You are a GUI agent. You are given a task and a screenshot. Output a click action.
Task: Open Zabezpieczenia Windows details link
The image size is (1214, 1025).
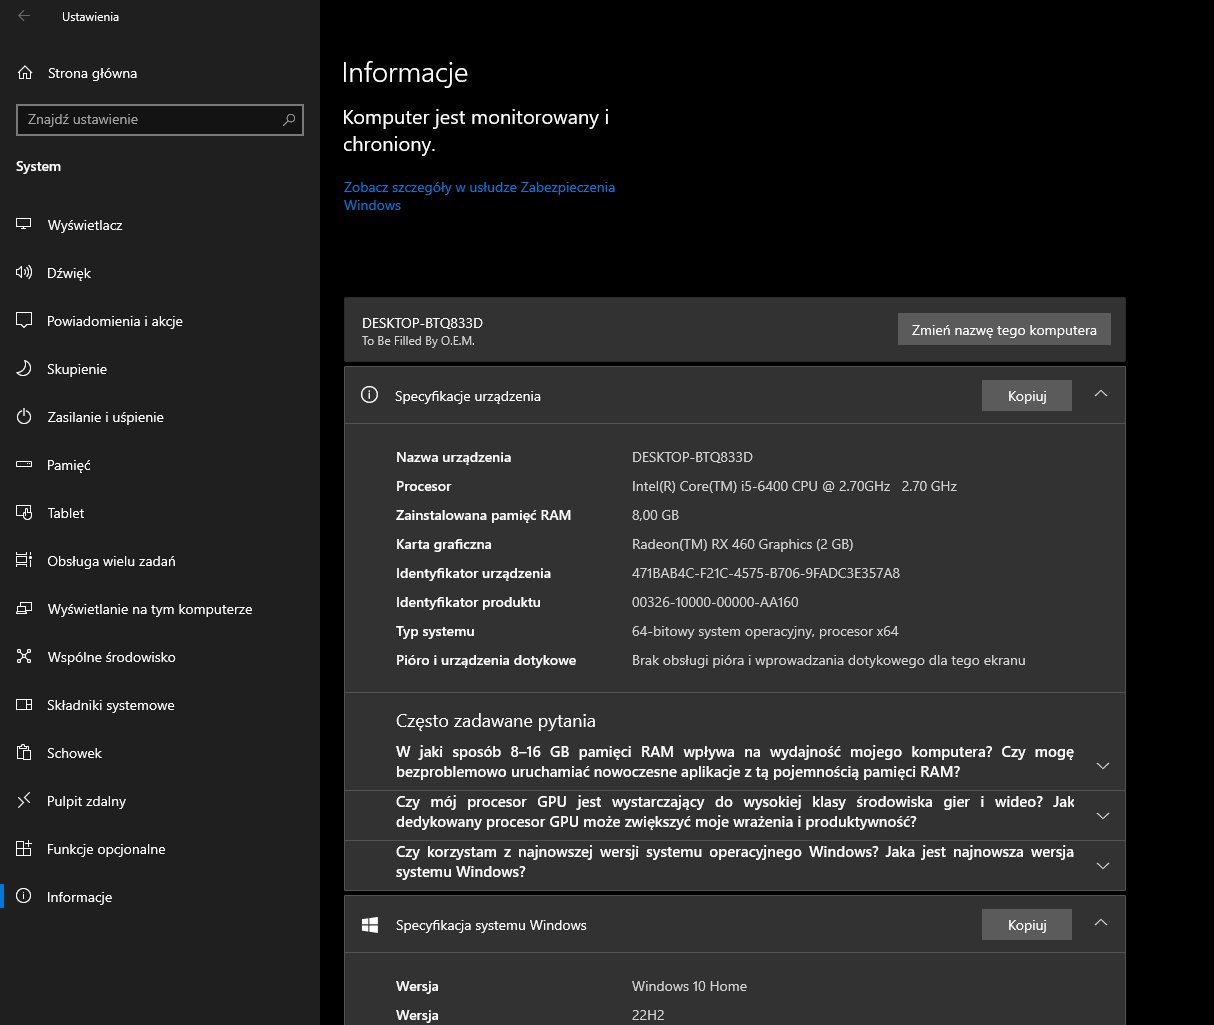pyautogui.click(x=479, y=196)
